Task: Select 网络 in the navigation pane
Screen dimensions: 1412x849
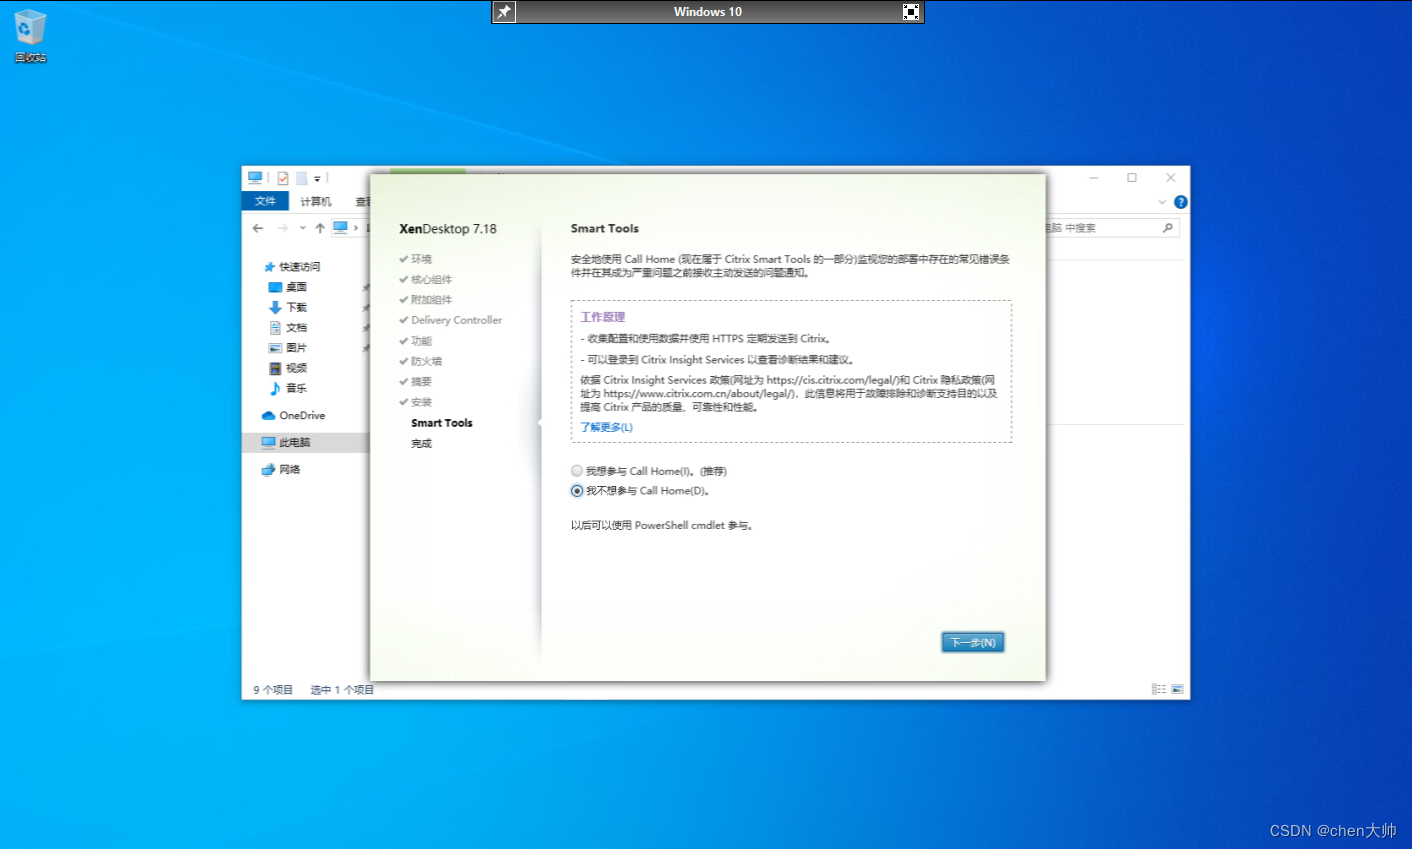Action: 290,469
